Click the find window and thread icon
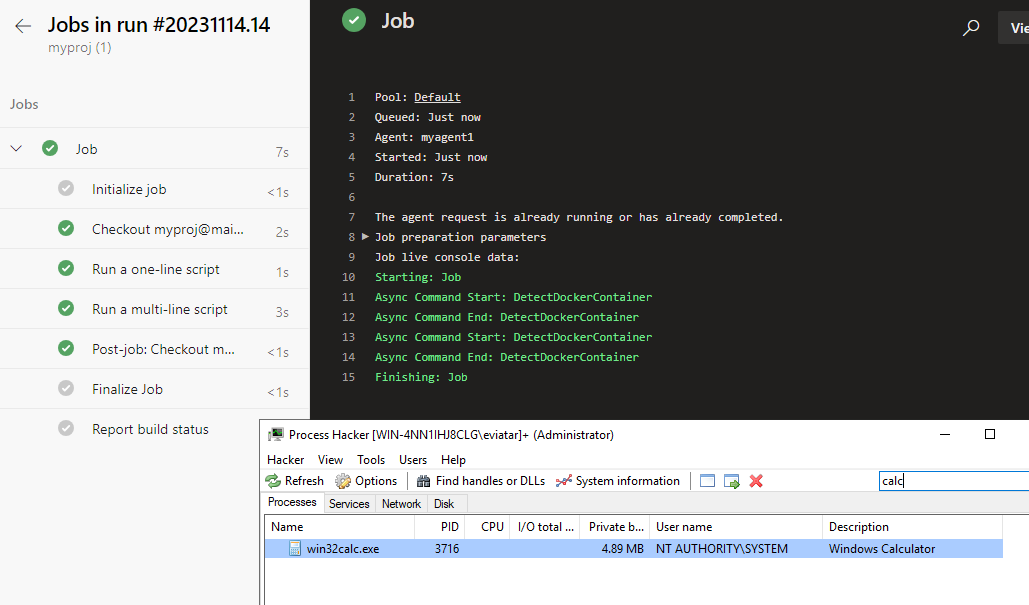Screen dimensions: 1029x605 tap(732, 481)
